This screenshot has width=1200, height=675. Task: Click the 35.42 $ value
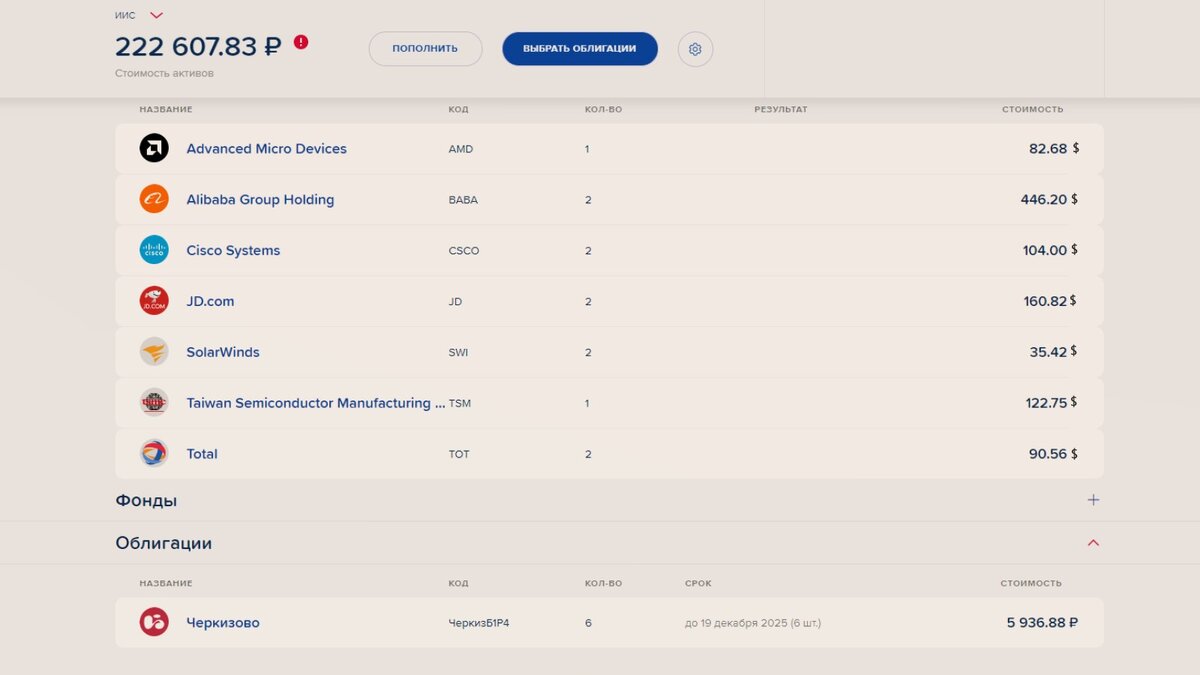pos(1053,352)
